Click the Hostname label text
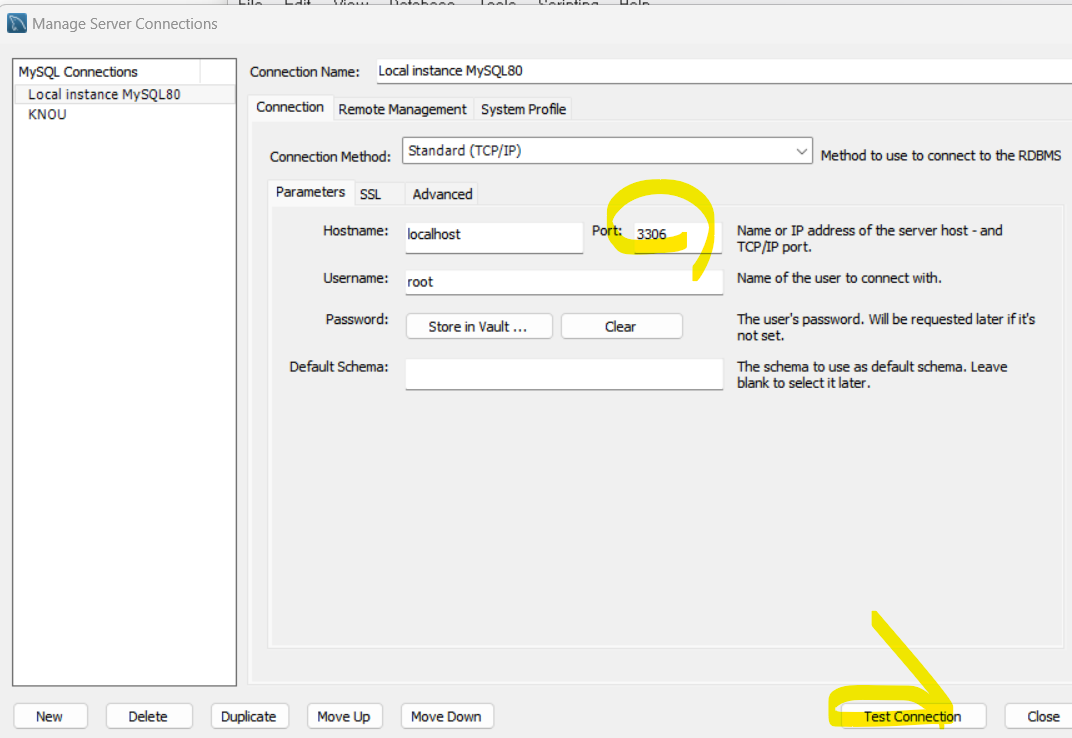This screenshot has width=1072, height=738. [x=356, y=231]
